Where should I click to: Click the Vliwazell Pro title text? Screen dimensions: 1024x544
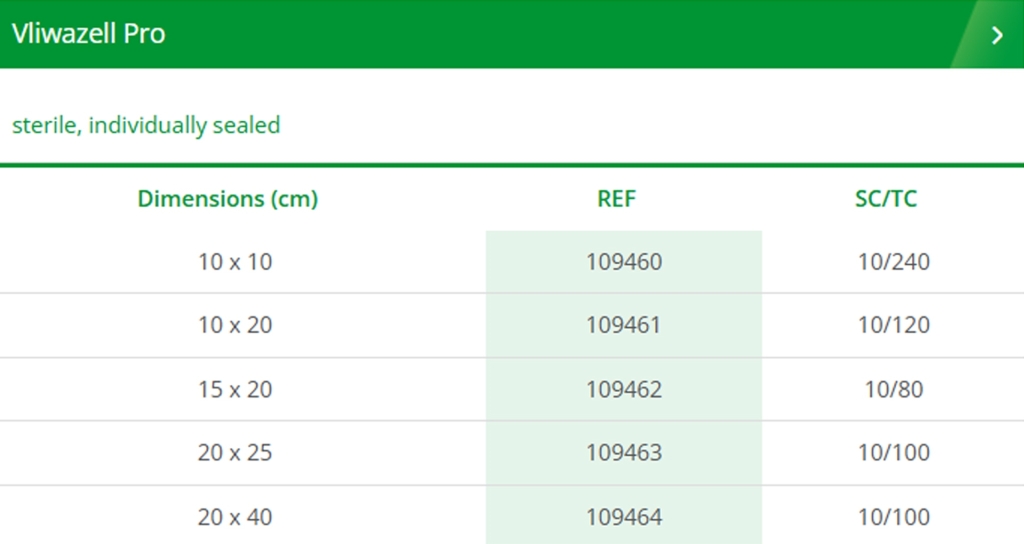[89, 34]
